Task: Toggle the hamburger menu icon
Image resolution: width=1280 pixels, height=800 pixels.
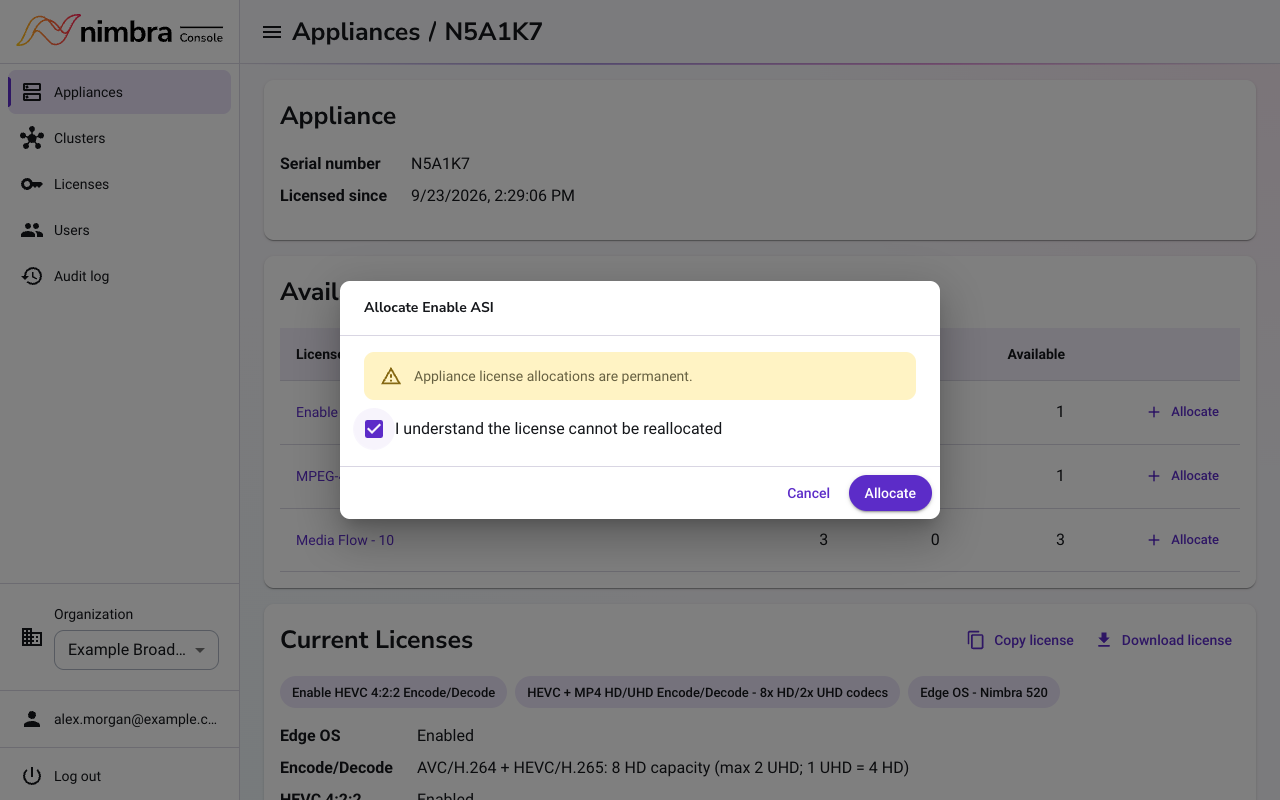Action: click(x=271, y=32)
